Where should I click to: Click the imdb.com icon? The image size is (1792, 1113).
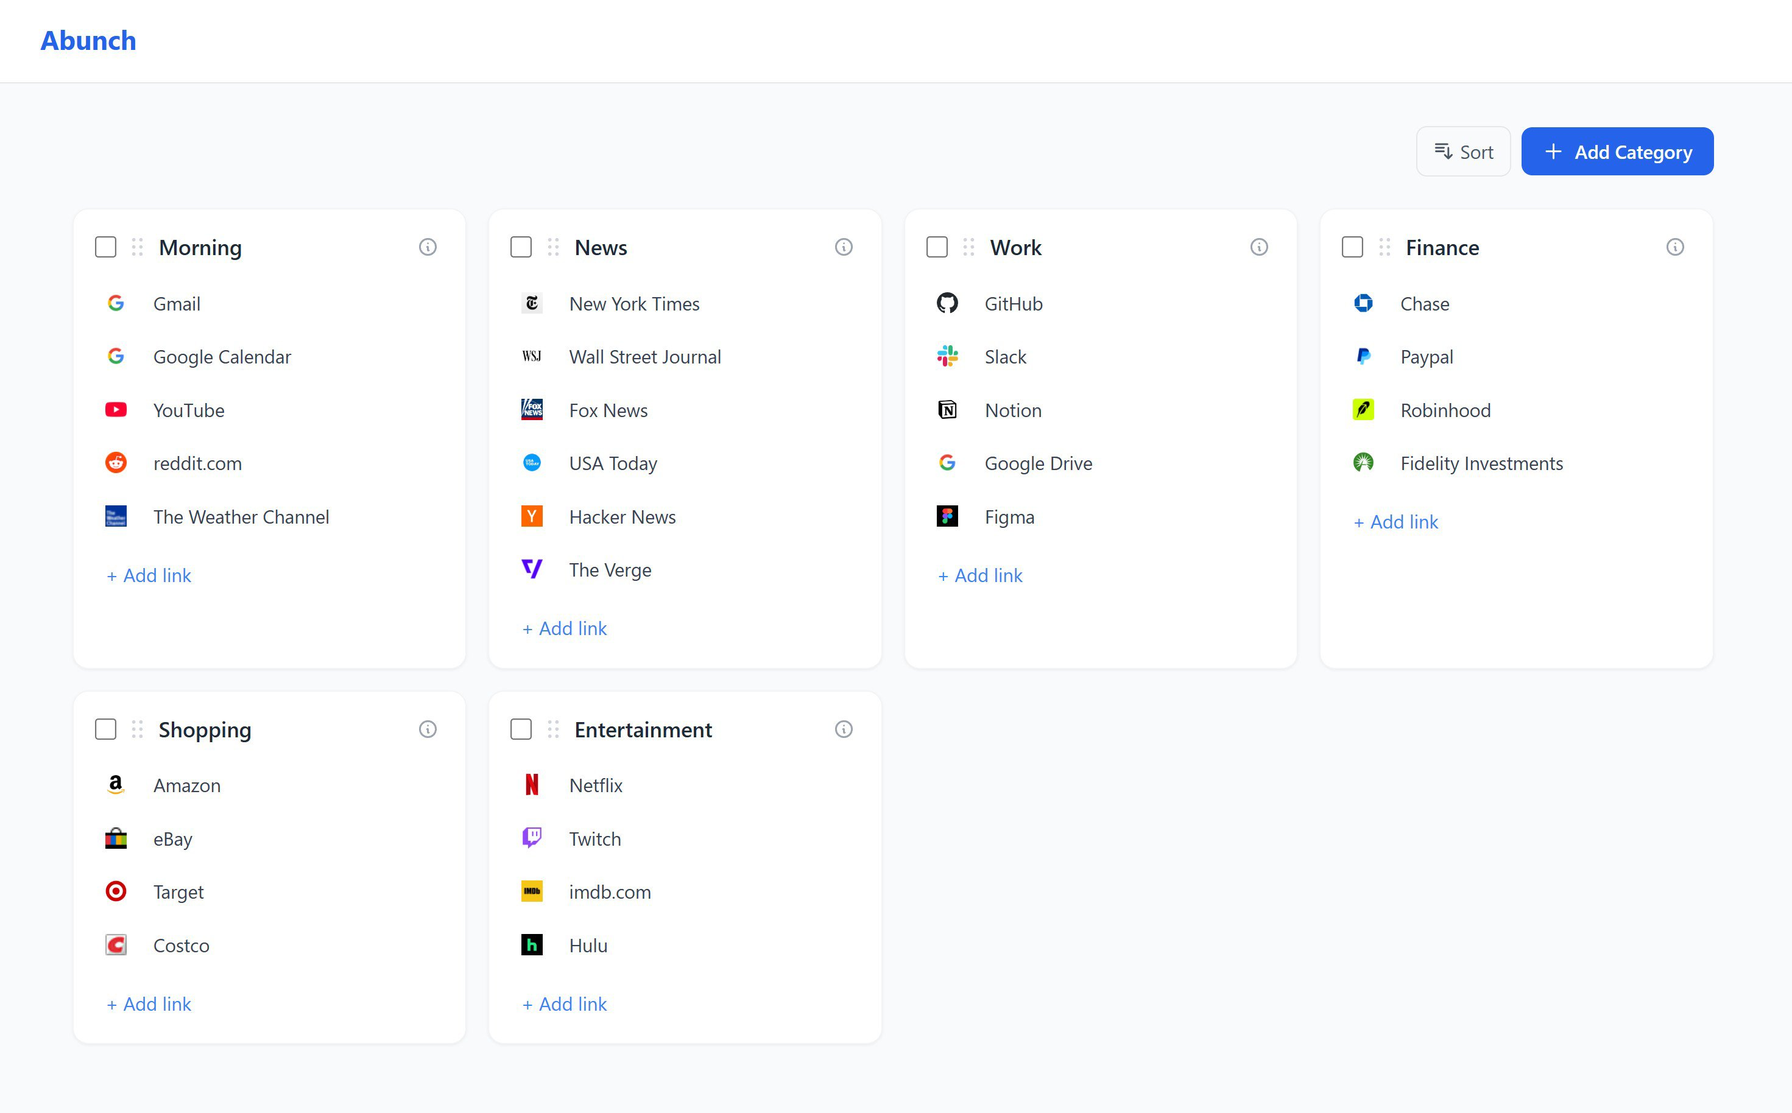[532, 891]
